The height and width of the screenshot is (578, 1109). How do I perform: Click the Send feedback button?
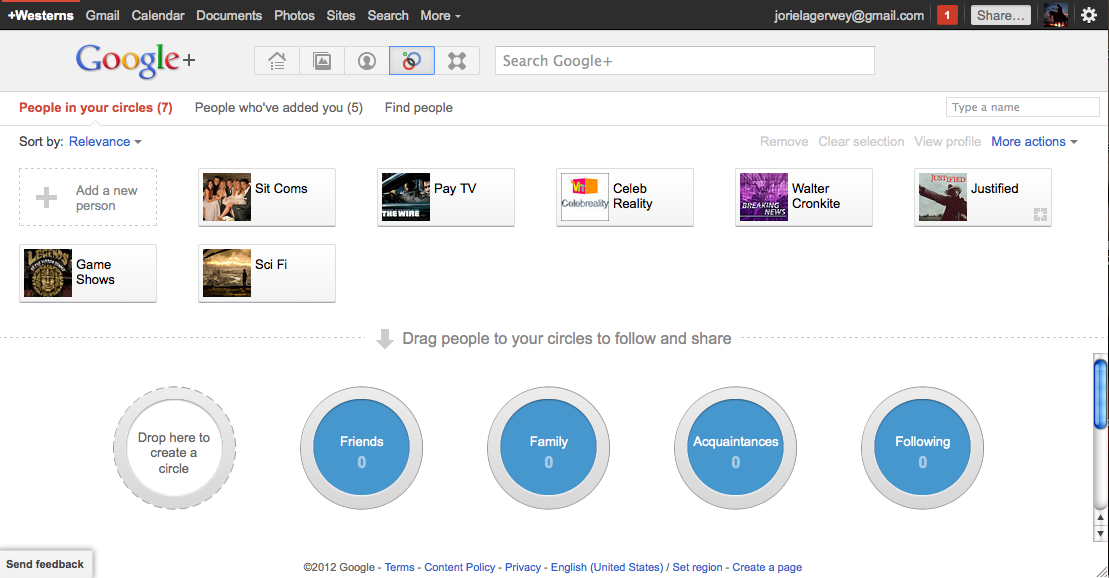tap(45, 564)
